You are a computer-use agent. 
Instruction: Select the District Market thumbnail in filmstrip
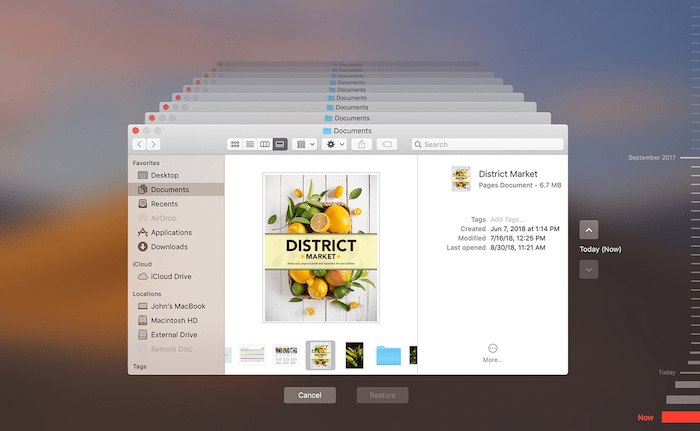(x=320, y=355)
